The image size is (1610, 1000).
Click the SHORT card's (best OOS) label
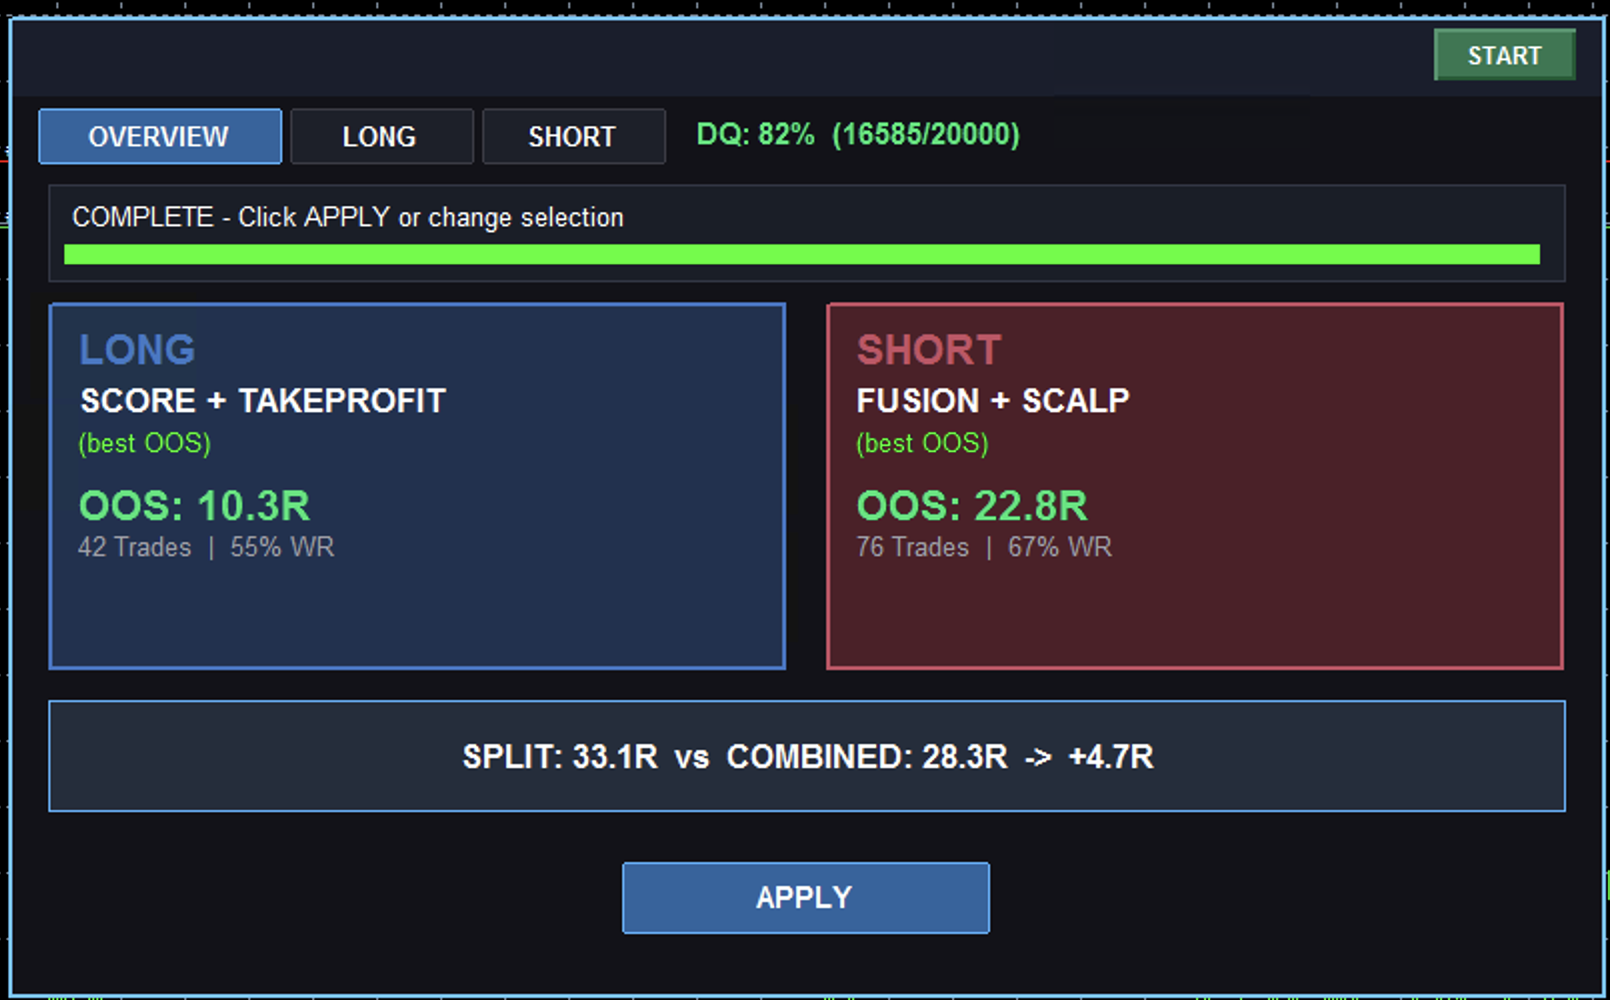922,443
